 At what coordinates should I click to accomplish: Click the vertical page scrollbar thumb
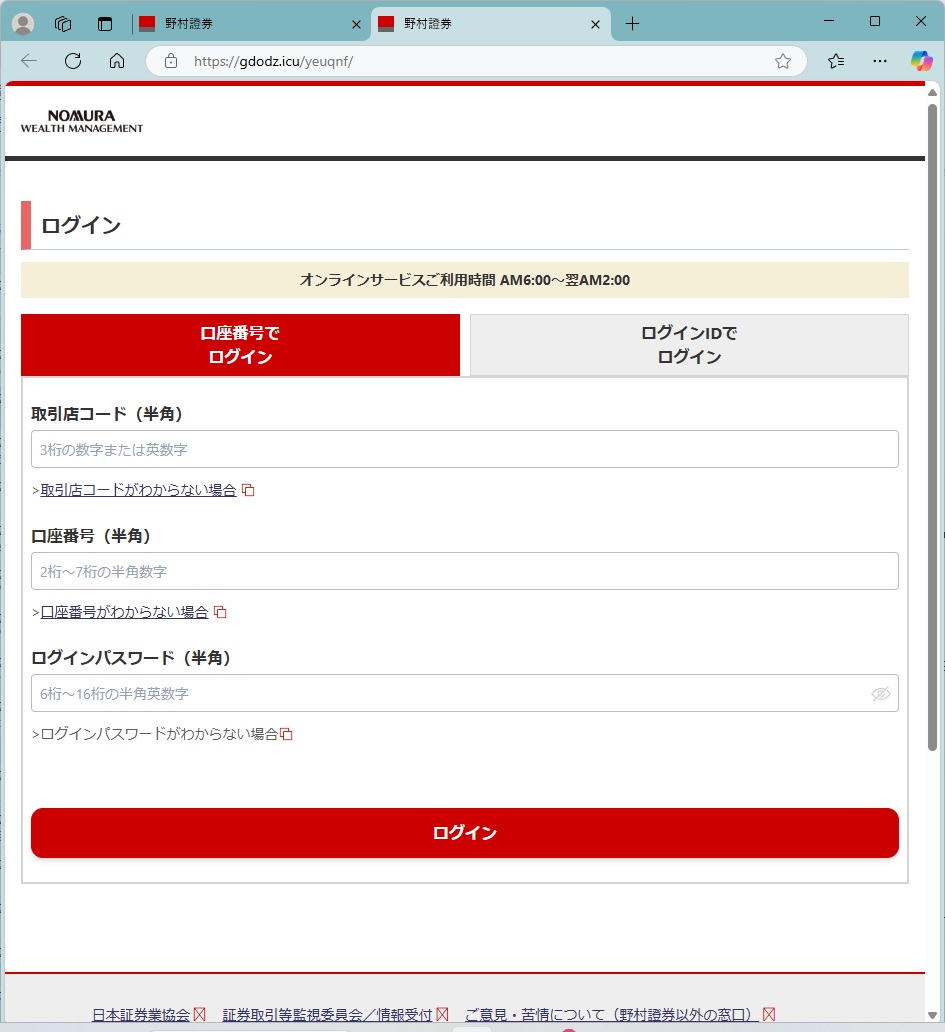coord(932,426)
